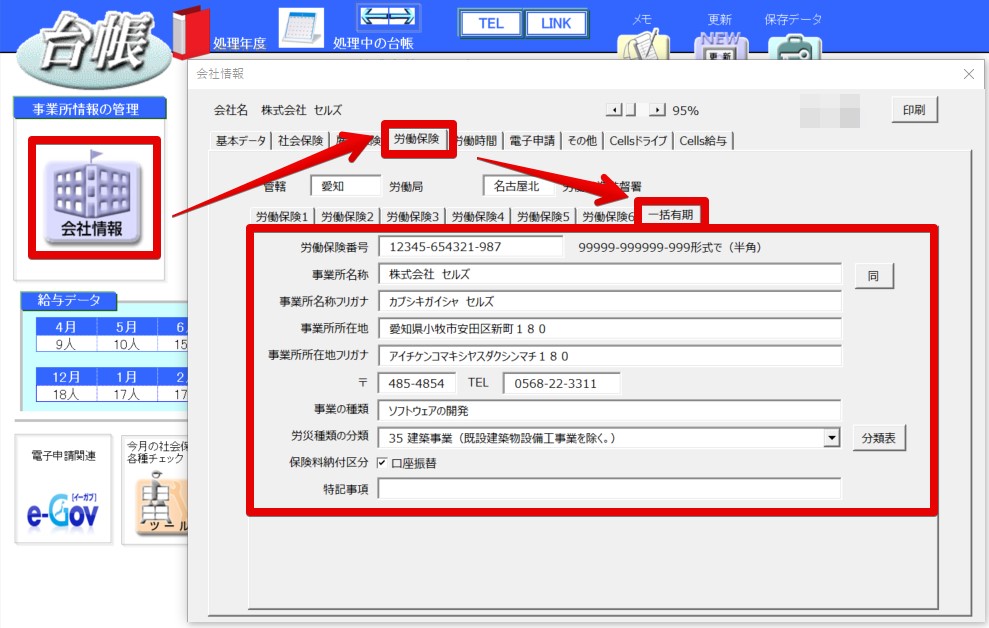Select the 労働保険4 sub-tab
989x628 pixels.
(x=478, y=216)
